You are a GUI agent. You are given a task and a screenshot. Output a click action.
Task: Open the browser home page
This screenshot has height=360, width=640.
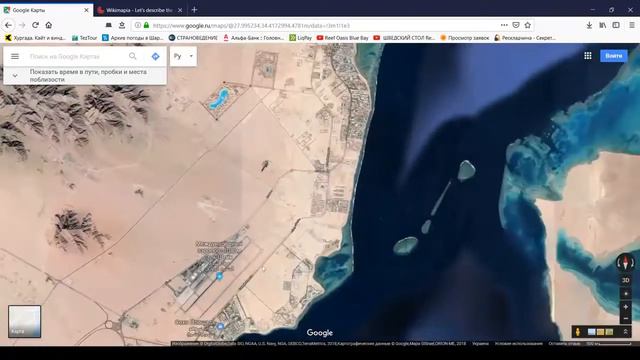[x=49, y=25]
